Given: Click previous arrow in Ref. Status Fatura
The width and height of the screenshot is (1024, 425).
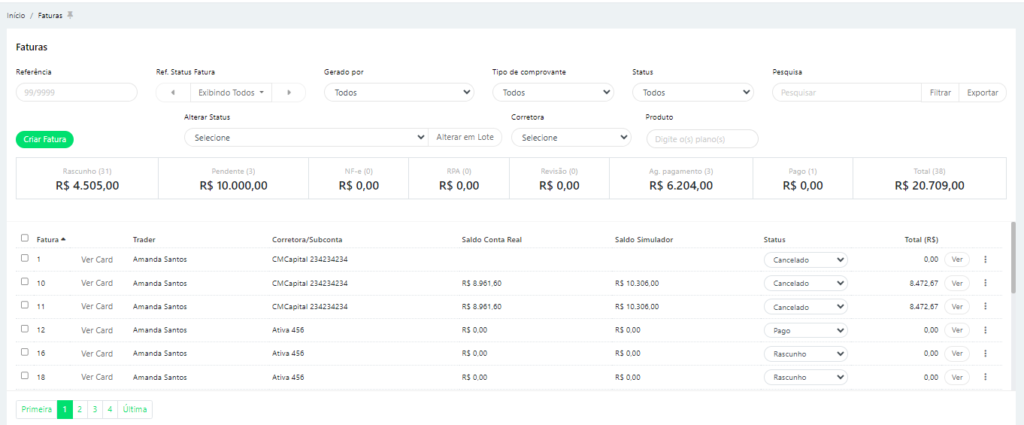Looking at the screenshot, I should (x=173, y=92).
